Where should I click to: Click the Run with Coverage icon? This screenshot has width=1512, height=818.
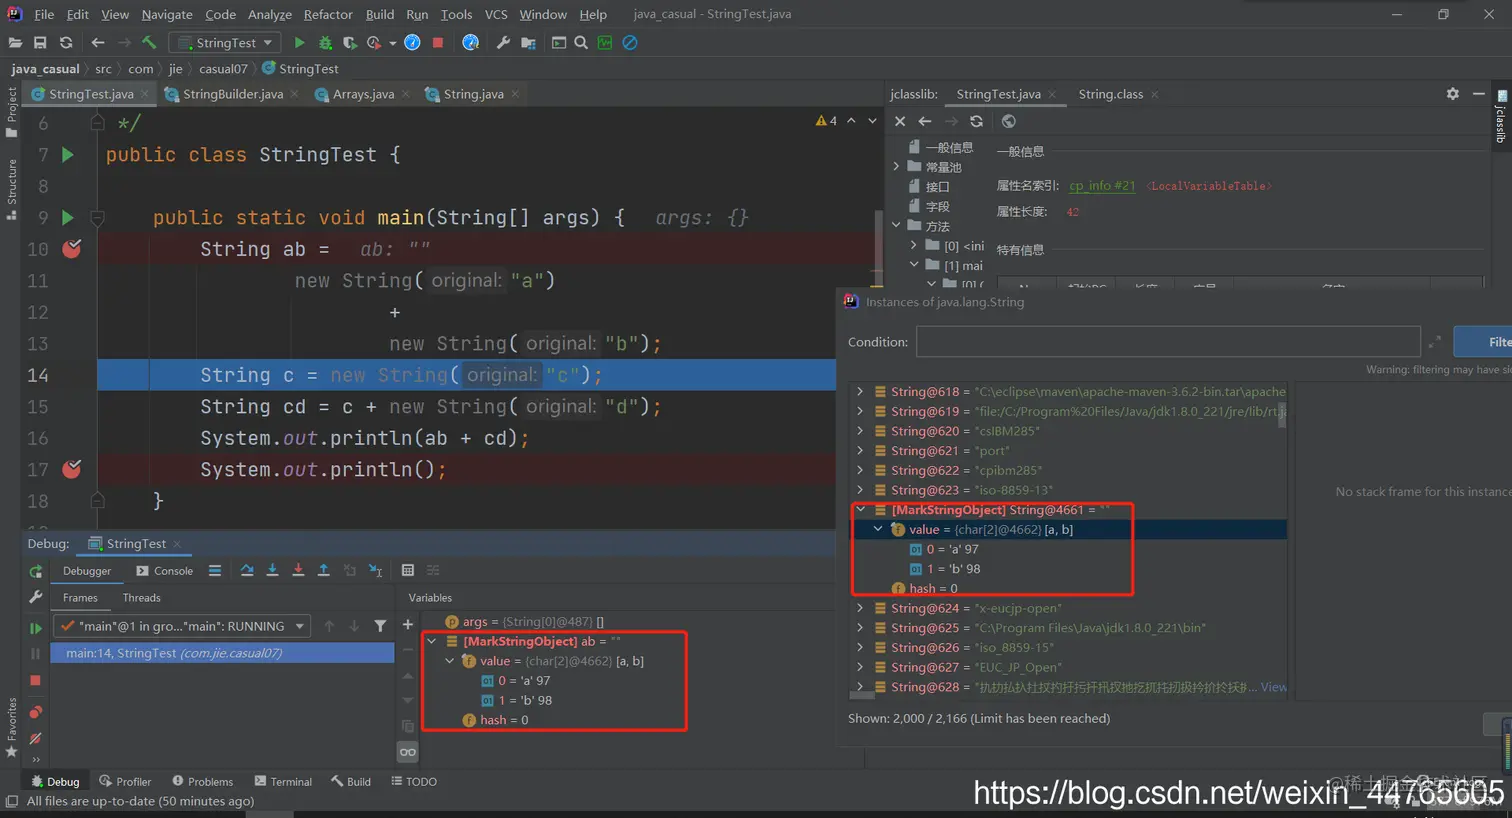click(349, 43)
